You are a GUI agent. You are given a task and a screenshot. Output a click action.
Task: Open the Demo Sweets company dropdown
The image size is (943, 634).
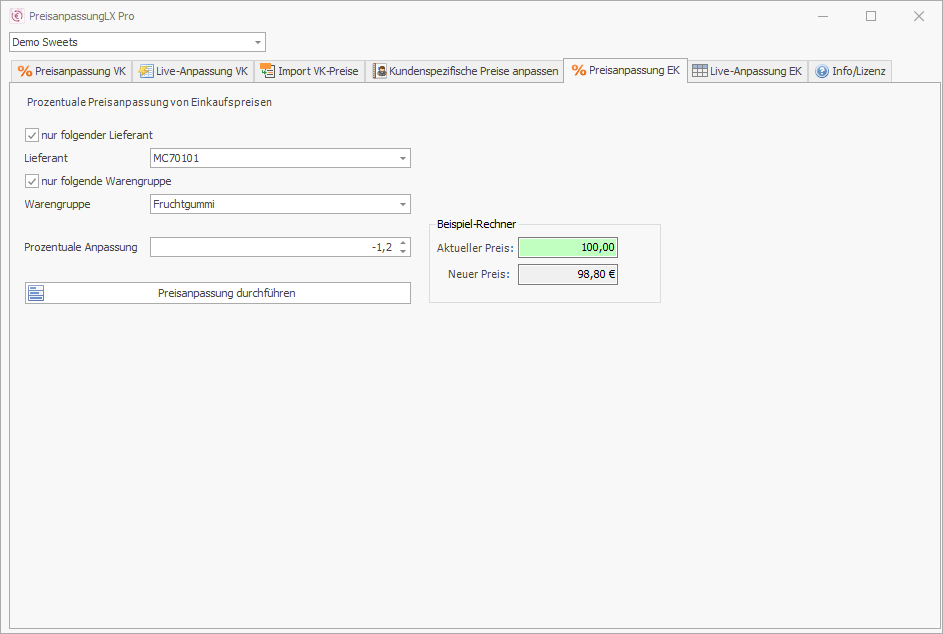point(257,42)
